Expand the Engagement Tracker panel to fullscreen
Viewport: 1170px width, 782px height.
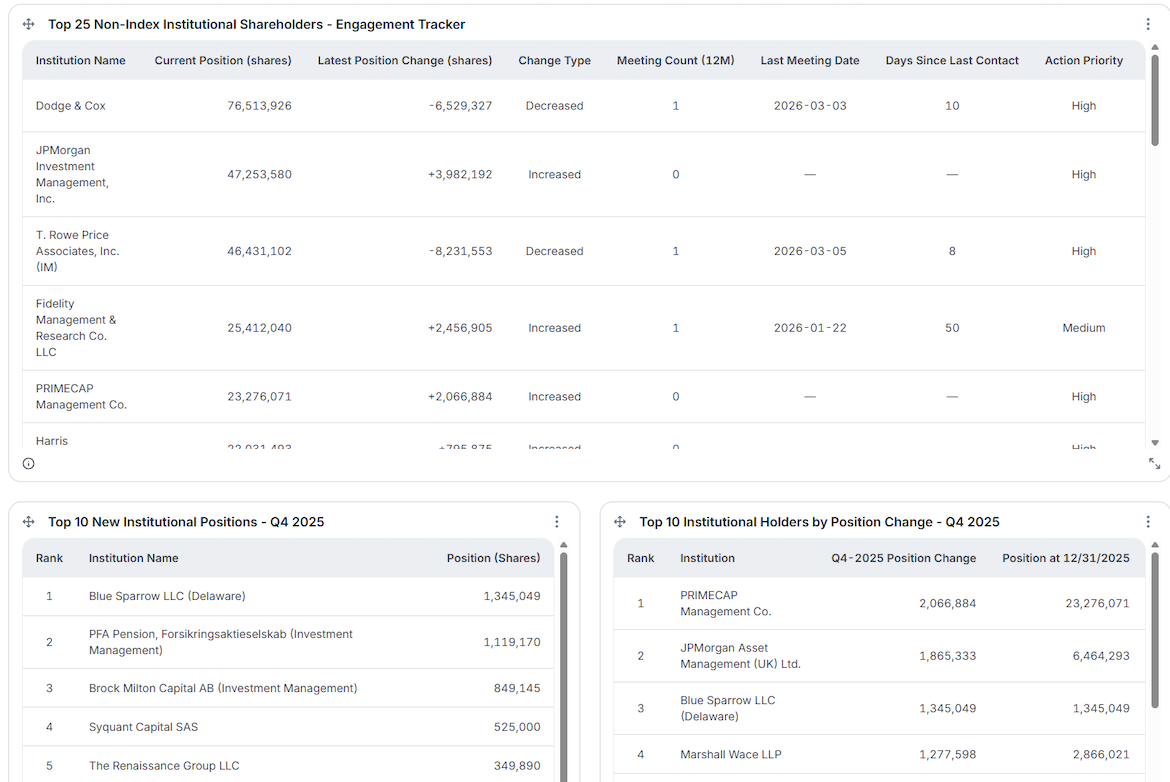1154,463
